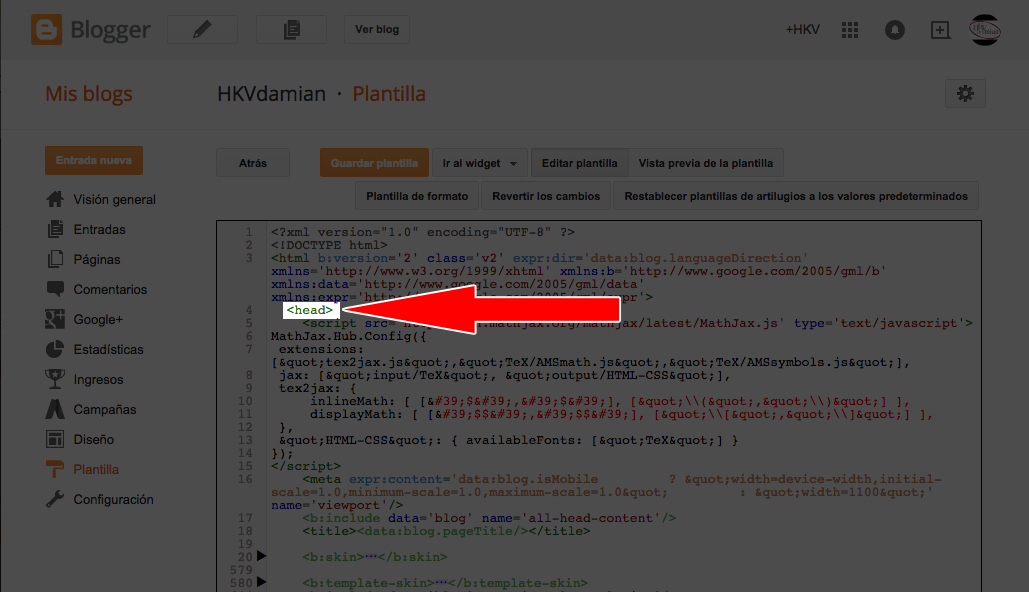The image size is (1029, 592).
Task: Click the wrench icon beside Configuración
Action: (55, 499)
